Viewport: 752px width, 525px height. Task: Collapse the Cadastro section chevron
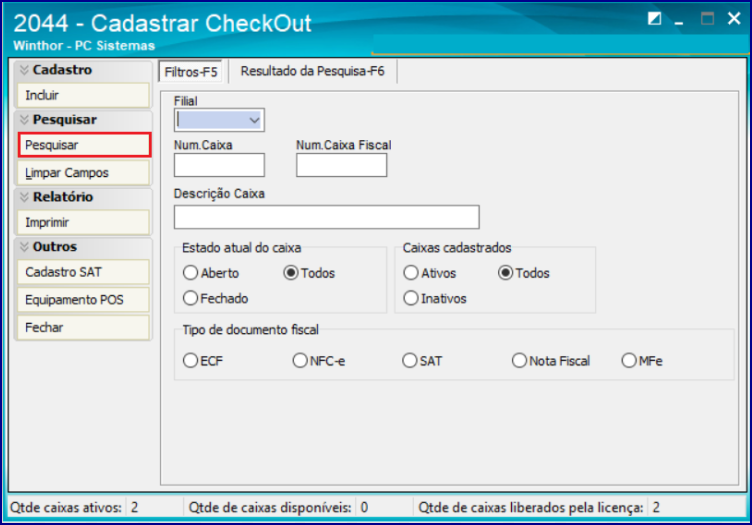(x=24, y=70)
